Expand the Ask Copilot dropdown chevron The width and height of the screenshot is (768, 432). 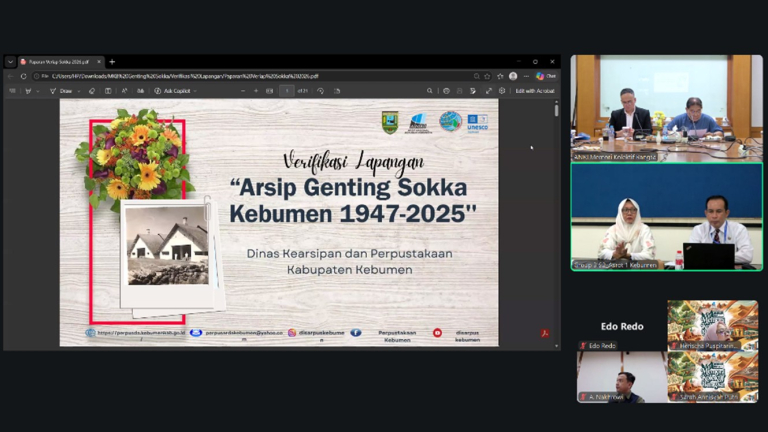point(195,91)
